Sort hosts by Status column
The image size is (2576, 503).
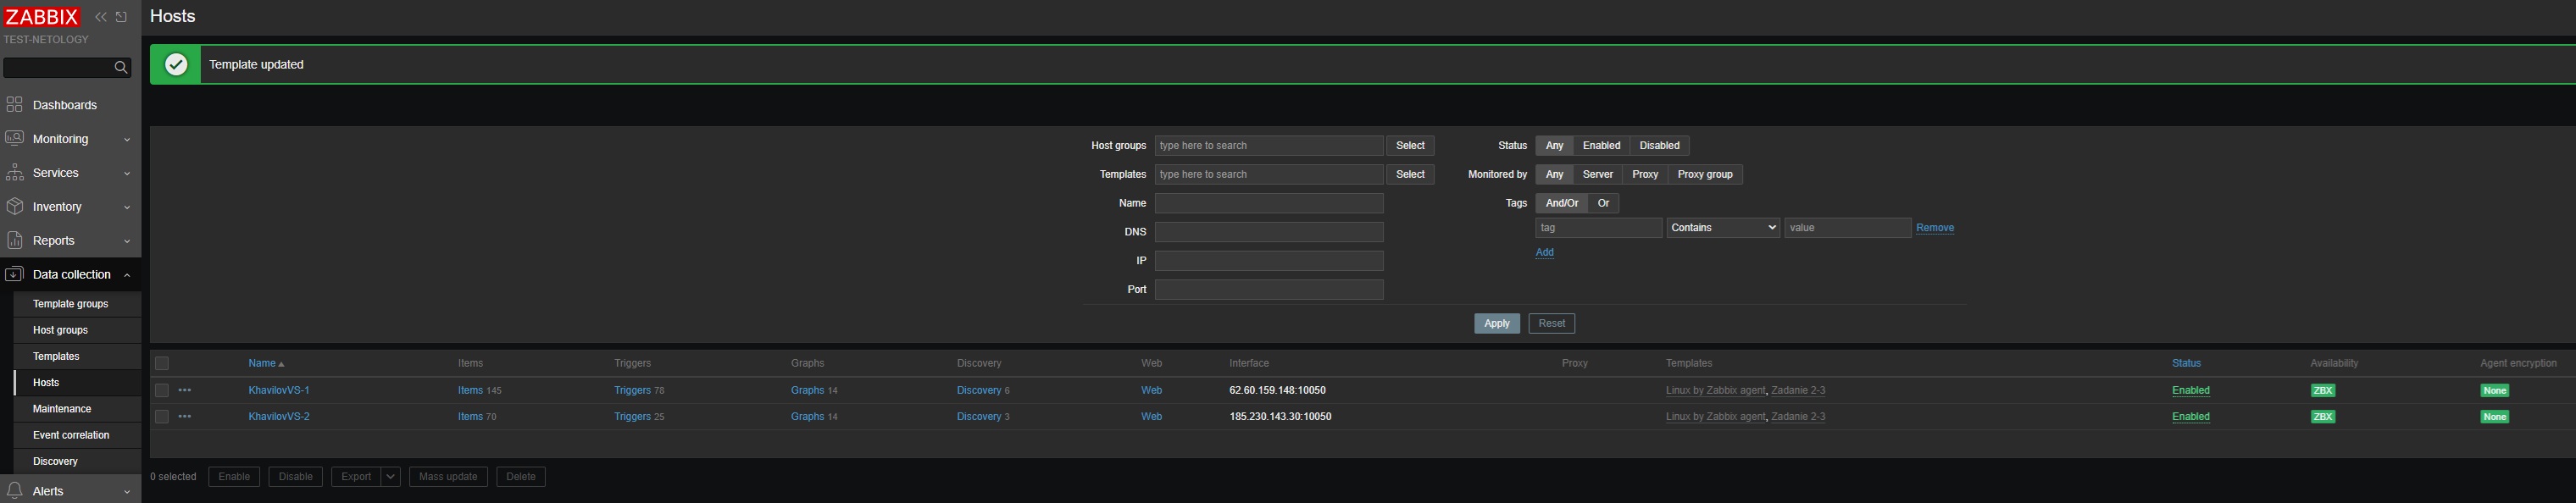pyautogui.click(x=2186, y=364)
